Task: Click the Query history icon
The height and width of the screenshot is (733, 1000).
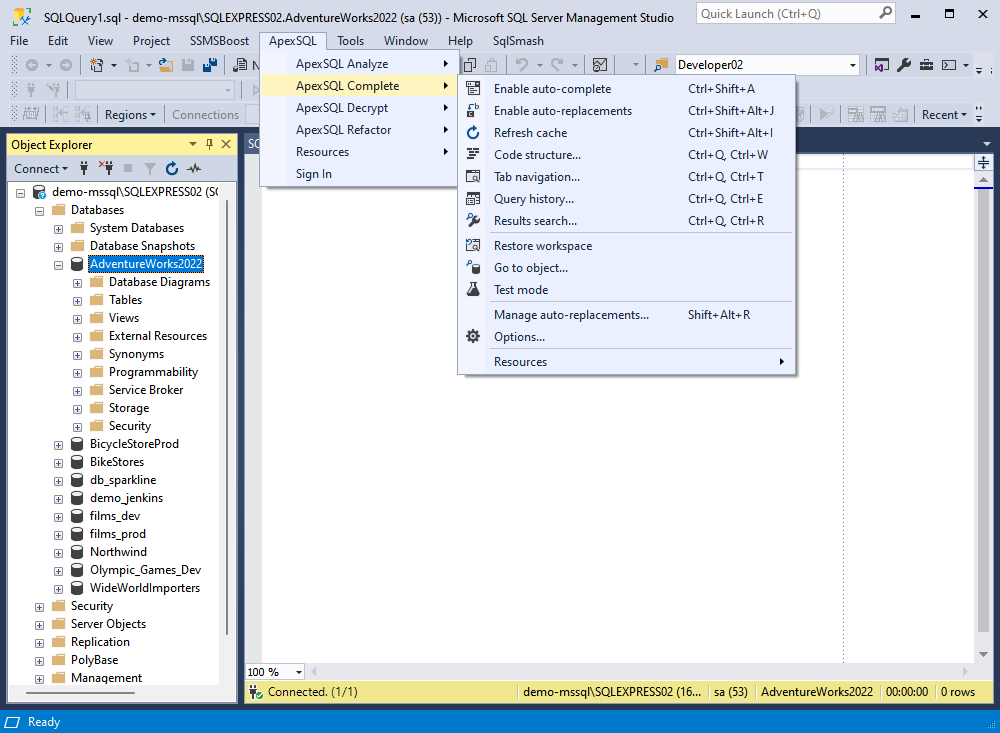Action: pos(473,198)
